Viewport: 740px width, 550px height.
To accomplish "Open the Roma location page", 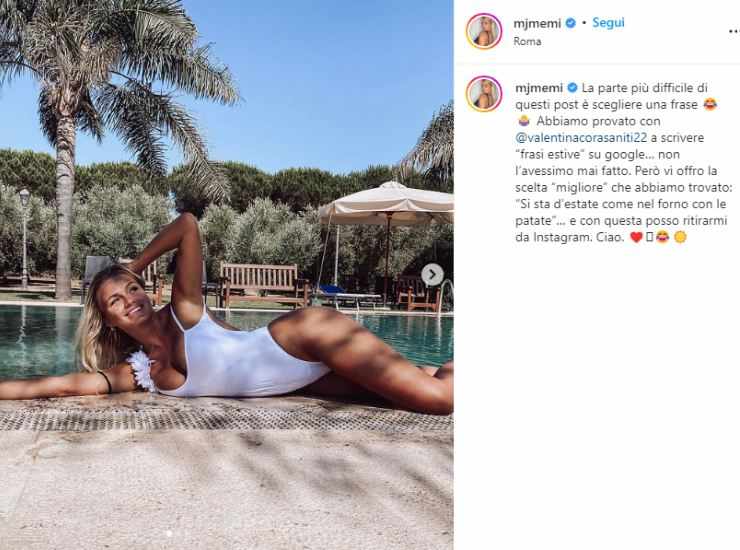I will coord(527,42).
